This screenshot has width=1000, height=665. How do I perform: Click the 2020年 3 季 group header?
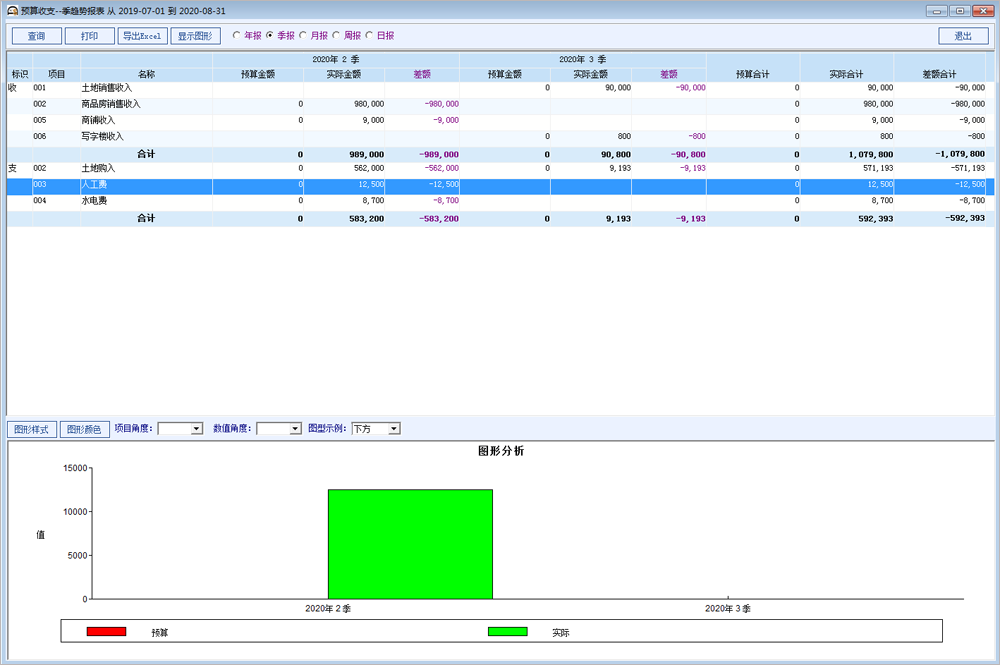[x=582, y=59]
